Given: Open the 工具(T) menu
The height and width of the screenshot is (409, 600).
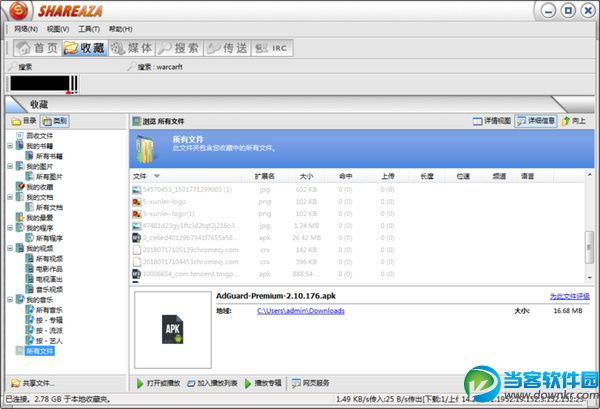Looking at the screenshot, I should 89,29.
